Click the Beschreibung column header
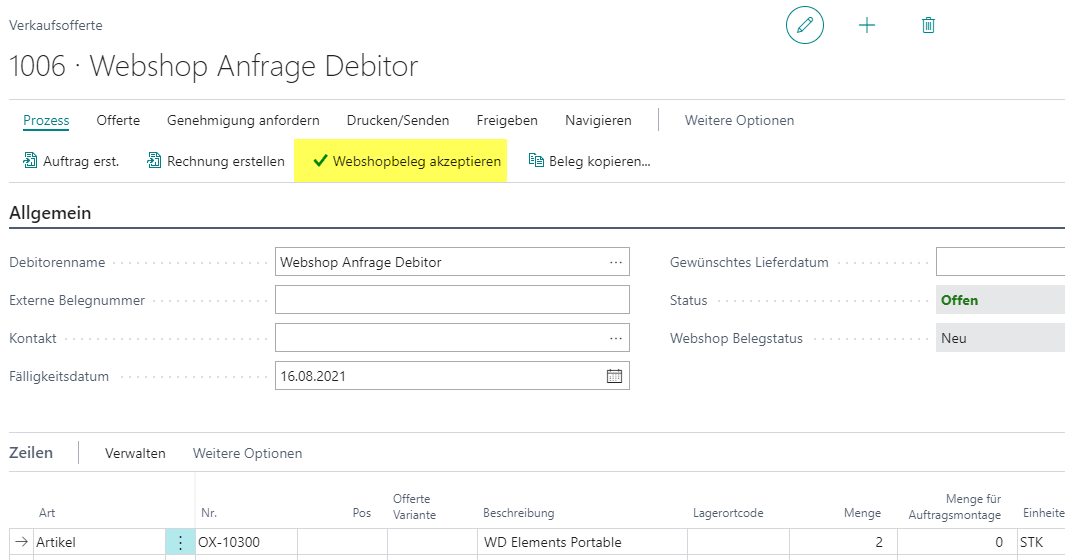Screen dimensions: 1065x560 518,513
